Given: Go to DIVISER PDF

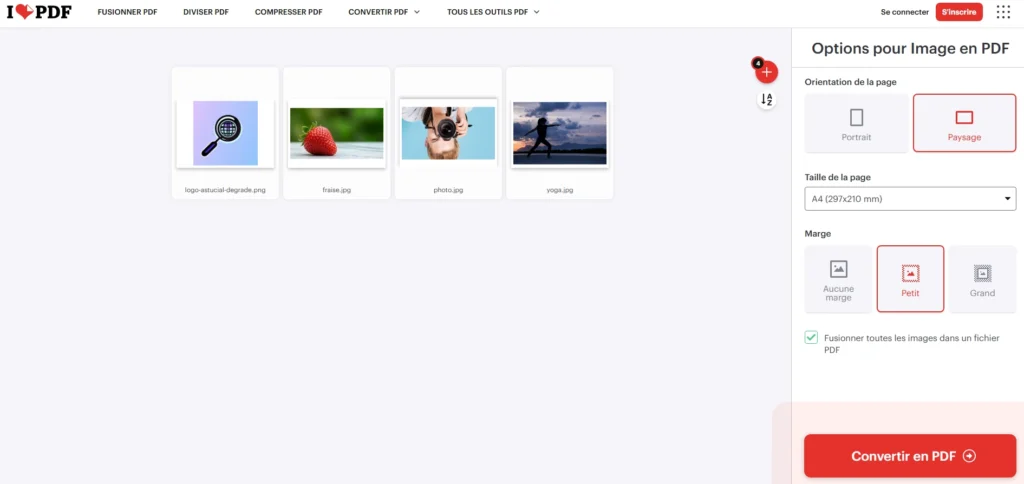Looking at the screenshot, I should (206, 12).
